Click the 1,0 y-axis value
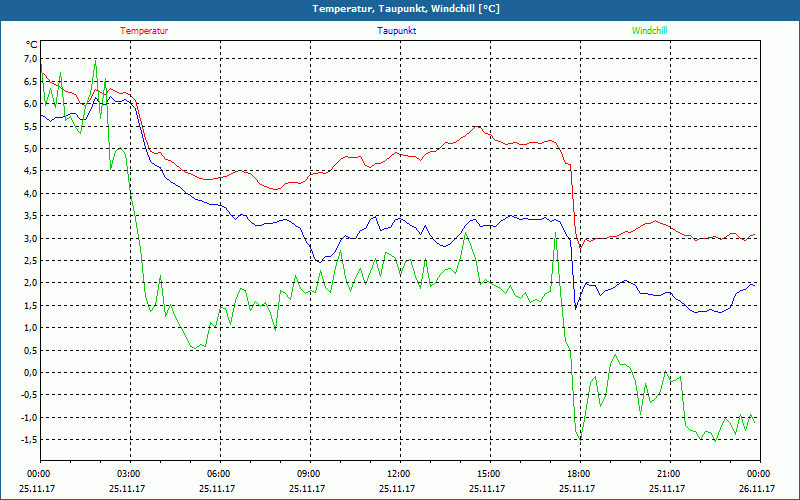 pos(31,328)
